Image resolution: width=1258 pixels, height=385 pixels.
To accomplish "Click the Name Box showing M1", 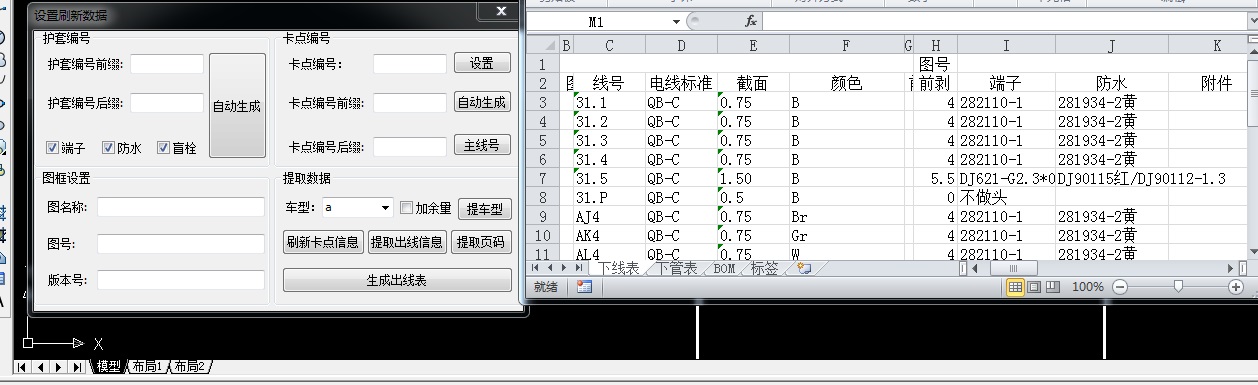I will click(597, 21).
